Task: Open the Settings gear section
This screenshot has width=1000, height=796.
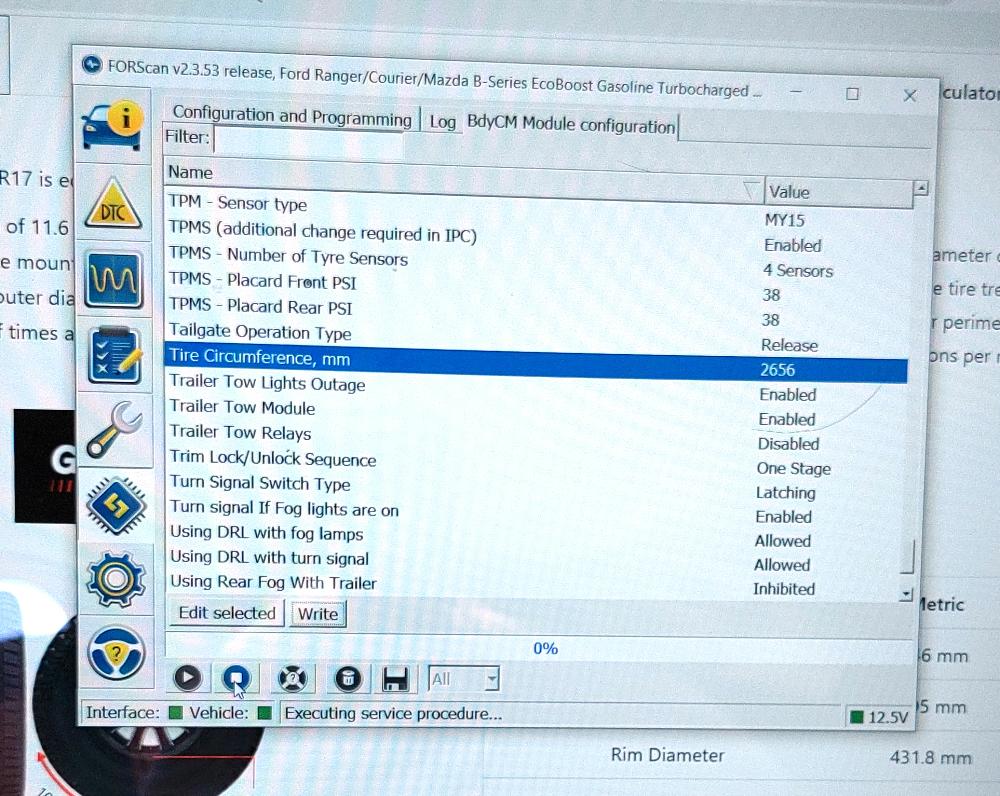Action: coord(116,579)
